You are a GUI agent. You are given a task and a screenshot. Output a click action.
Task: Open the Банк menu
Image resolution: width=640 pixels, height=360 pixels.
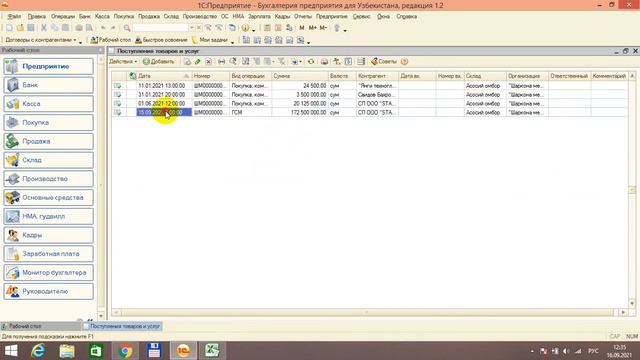(x=85, y=16)
